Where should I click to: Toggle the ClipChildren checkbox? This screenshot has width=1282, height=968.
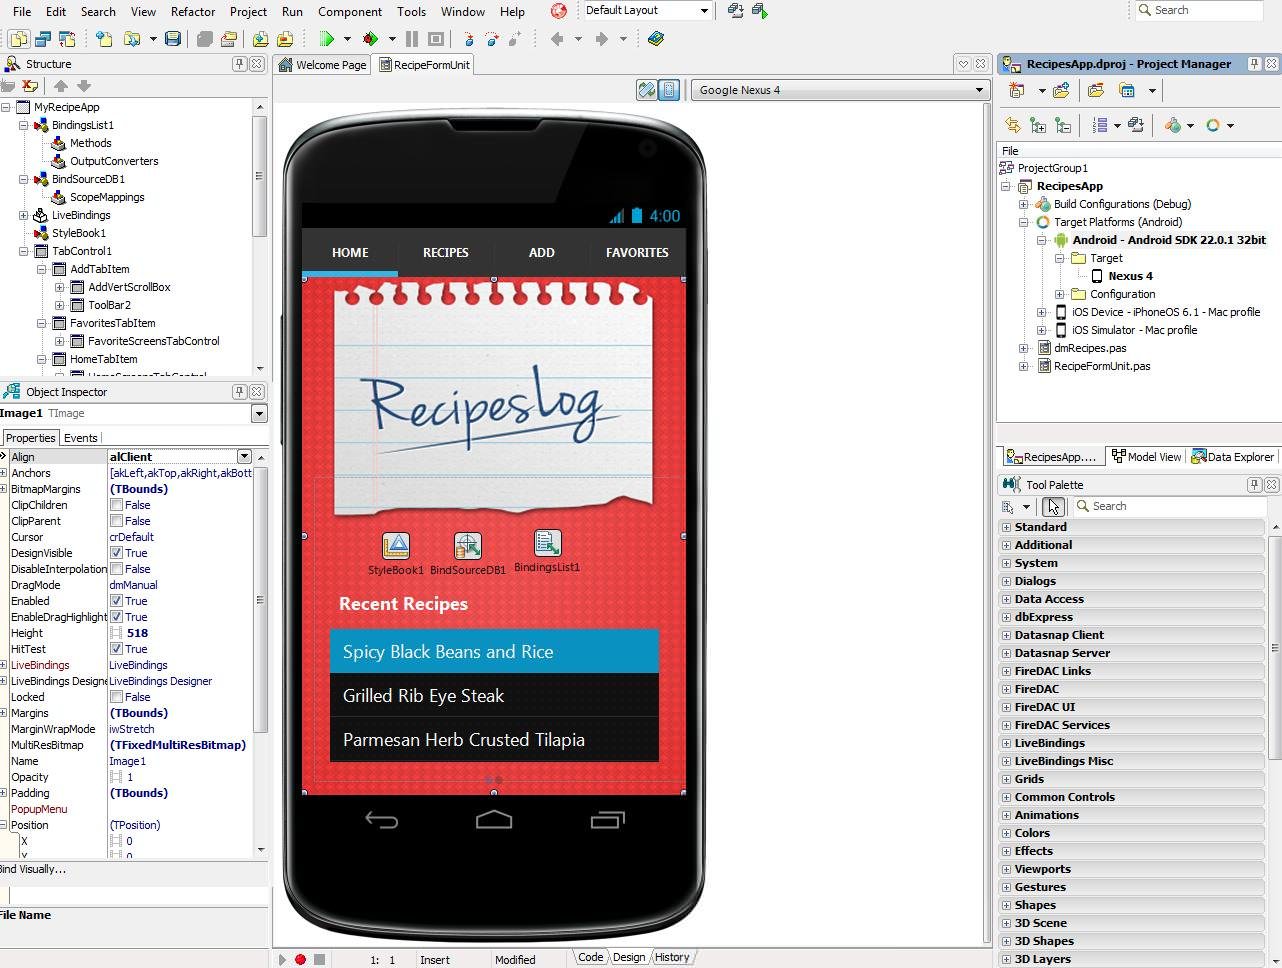click(x=116, y=505)
